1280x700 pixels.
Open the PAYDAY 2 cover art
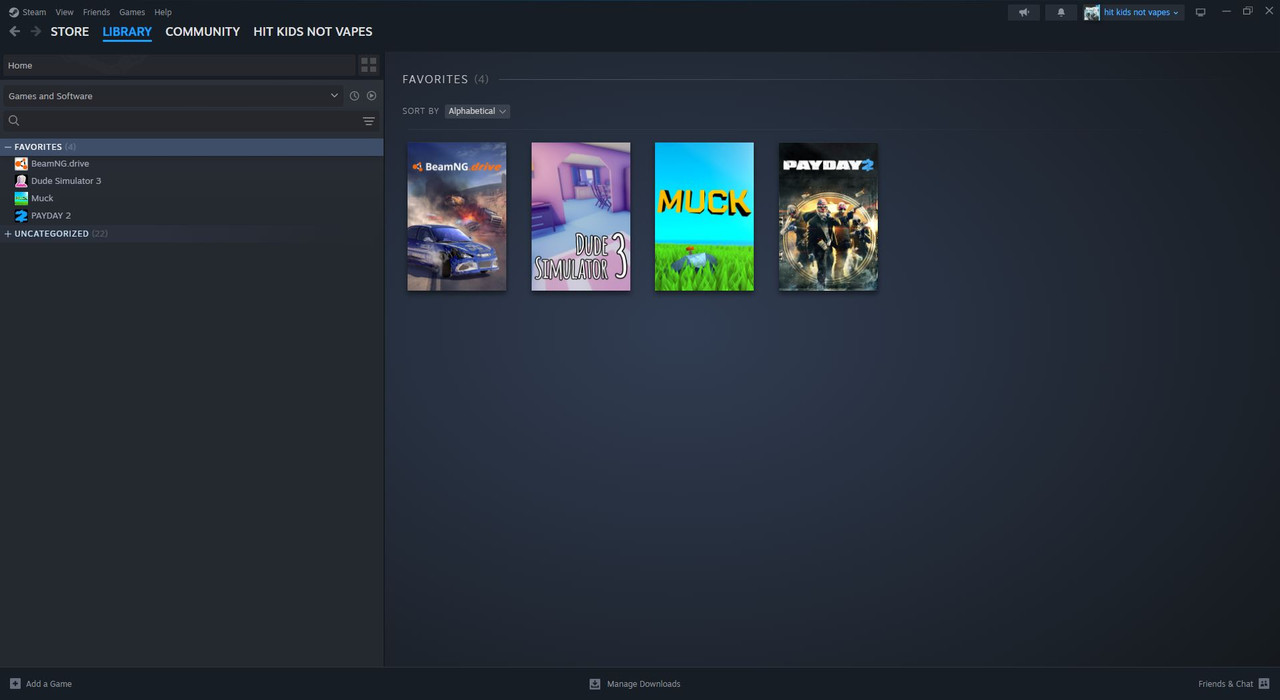[828, 217]
